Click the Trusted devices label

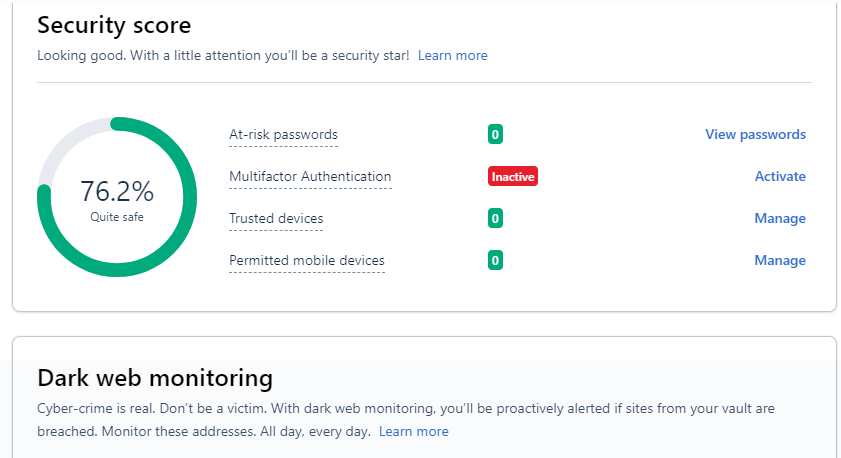point(276,218)
